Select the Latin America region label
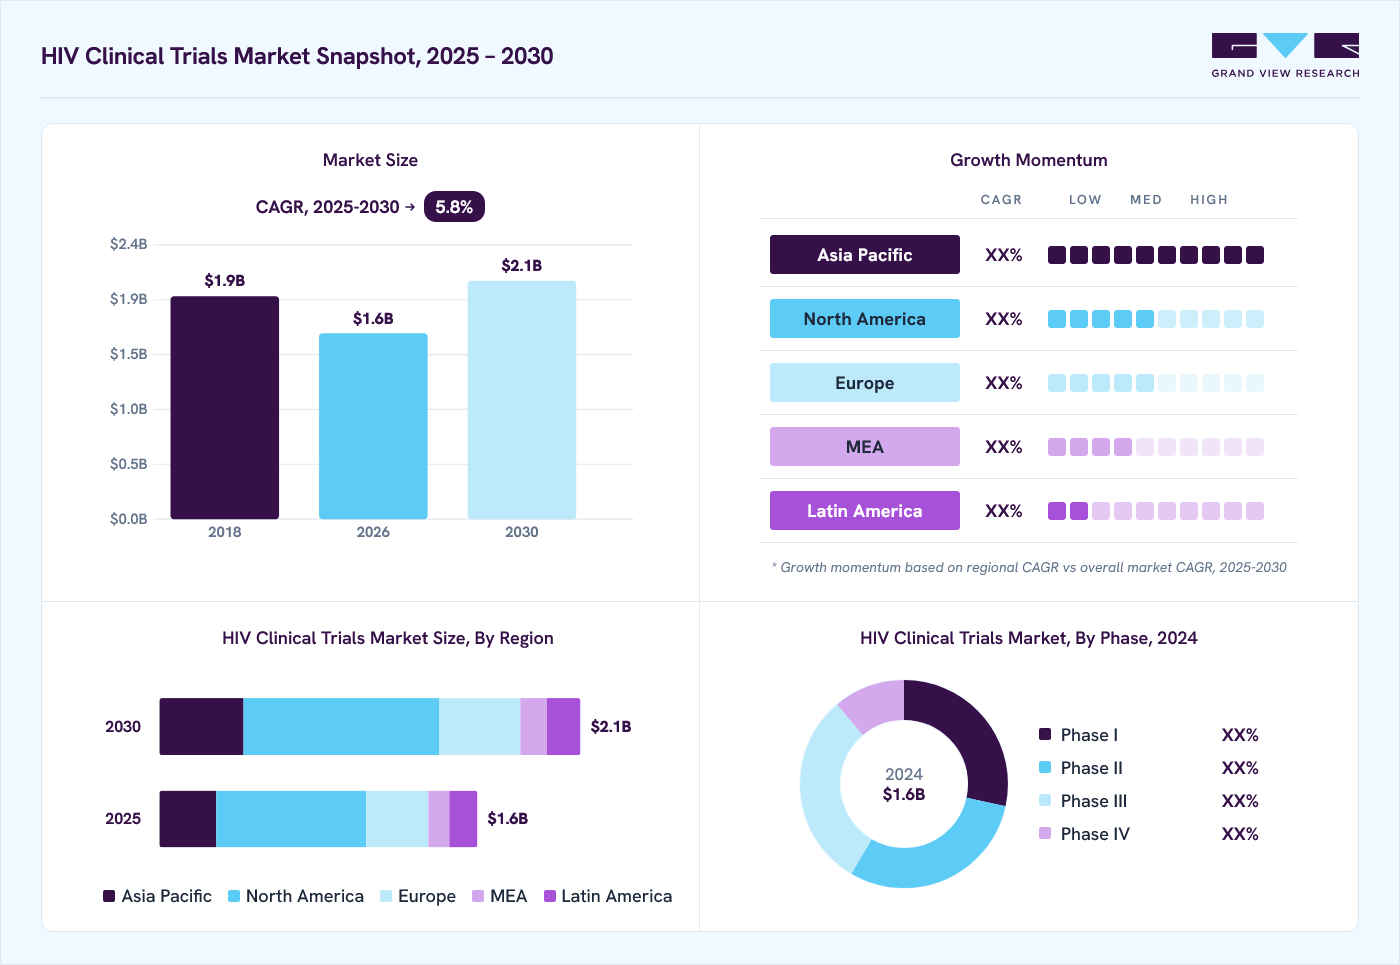Image resolution: width=1400 pixels, height=965 pixels. click(865, 511)
